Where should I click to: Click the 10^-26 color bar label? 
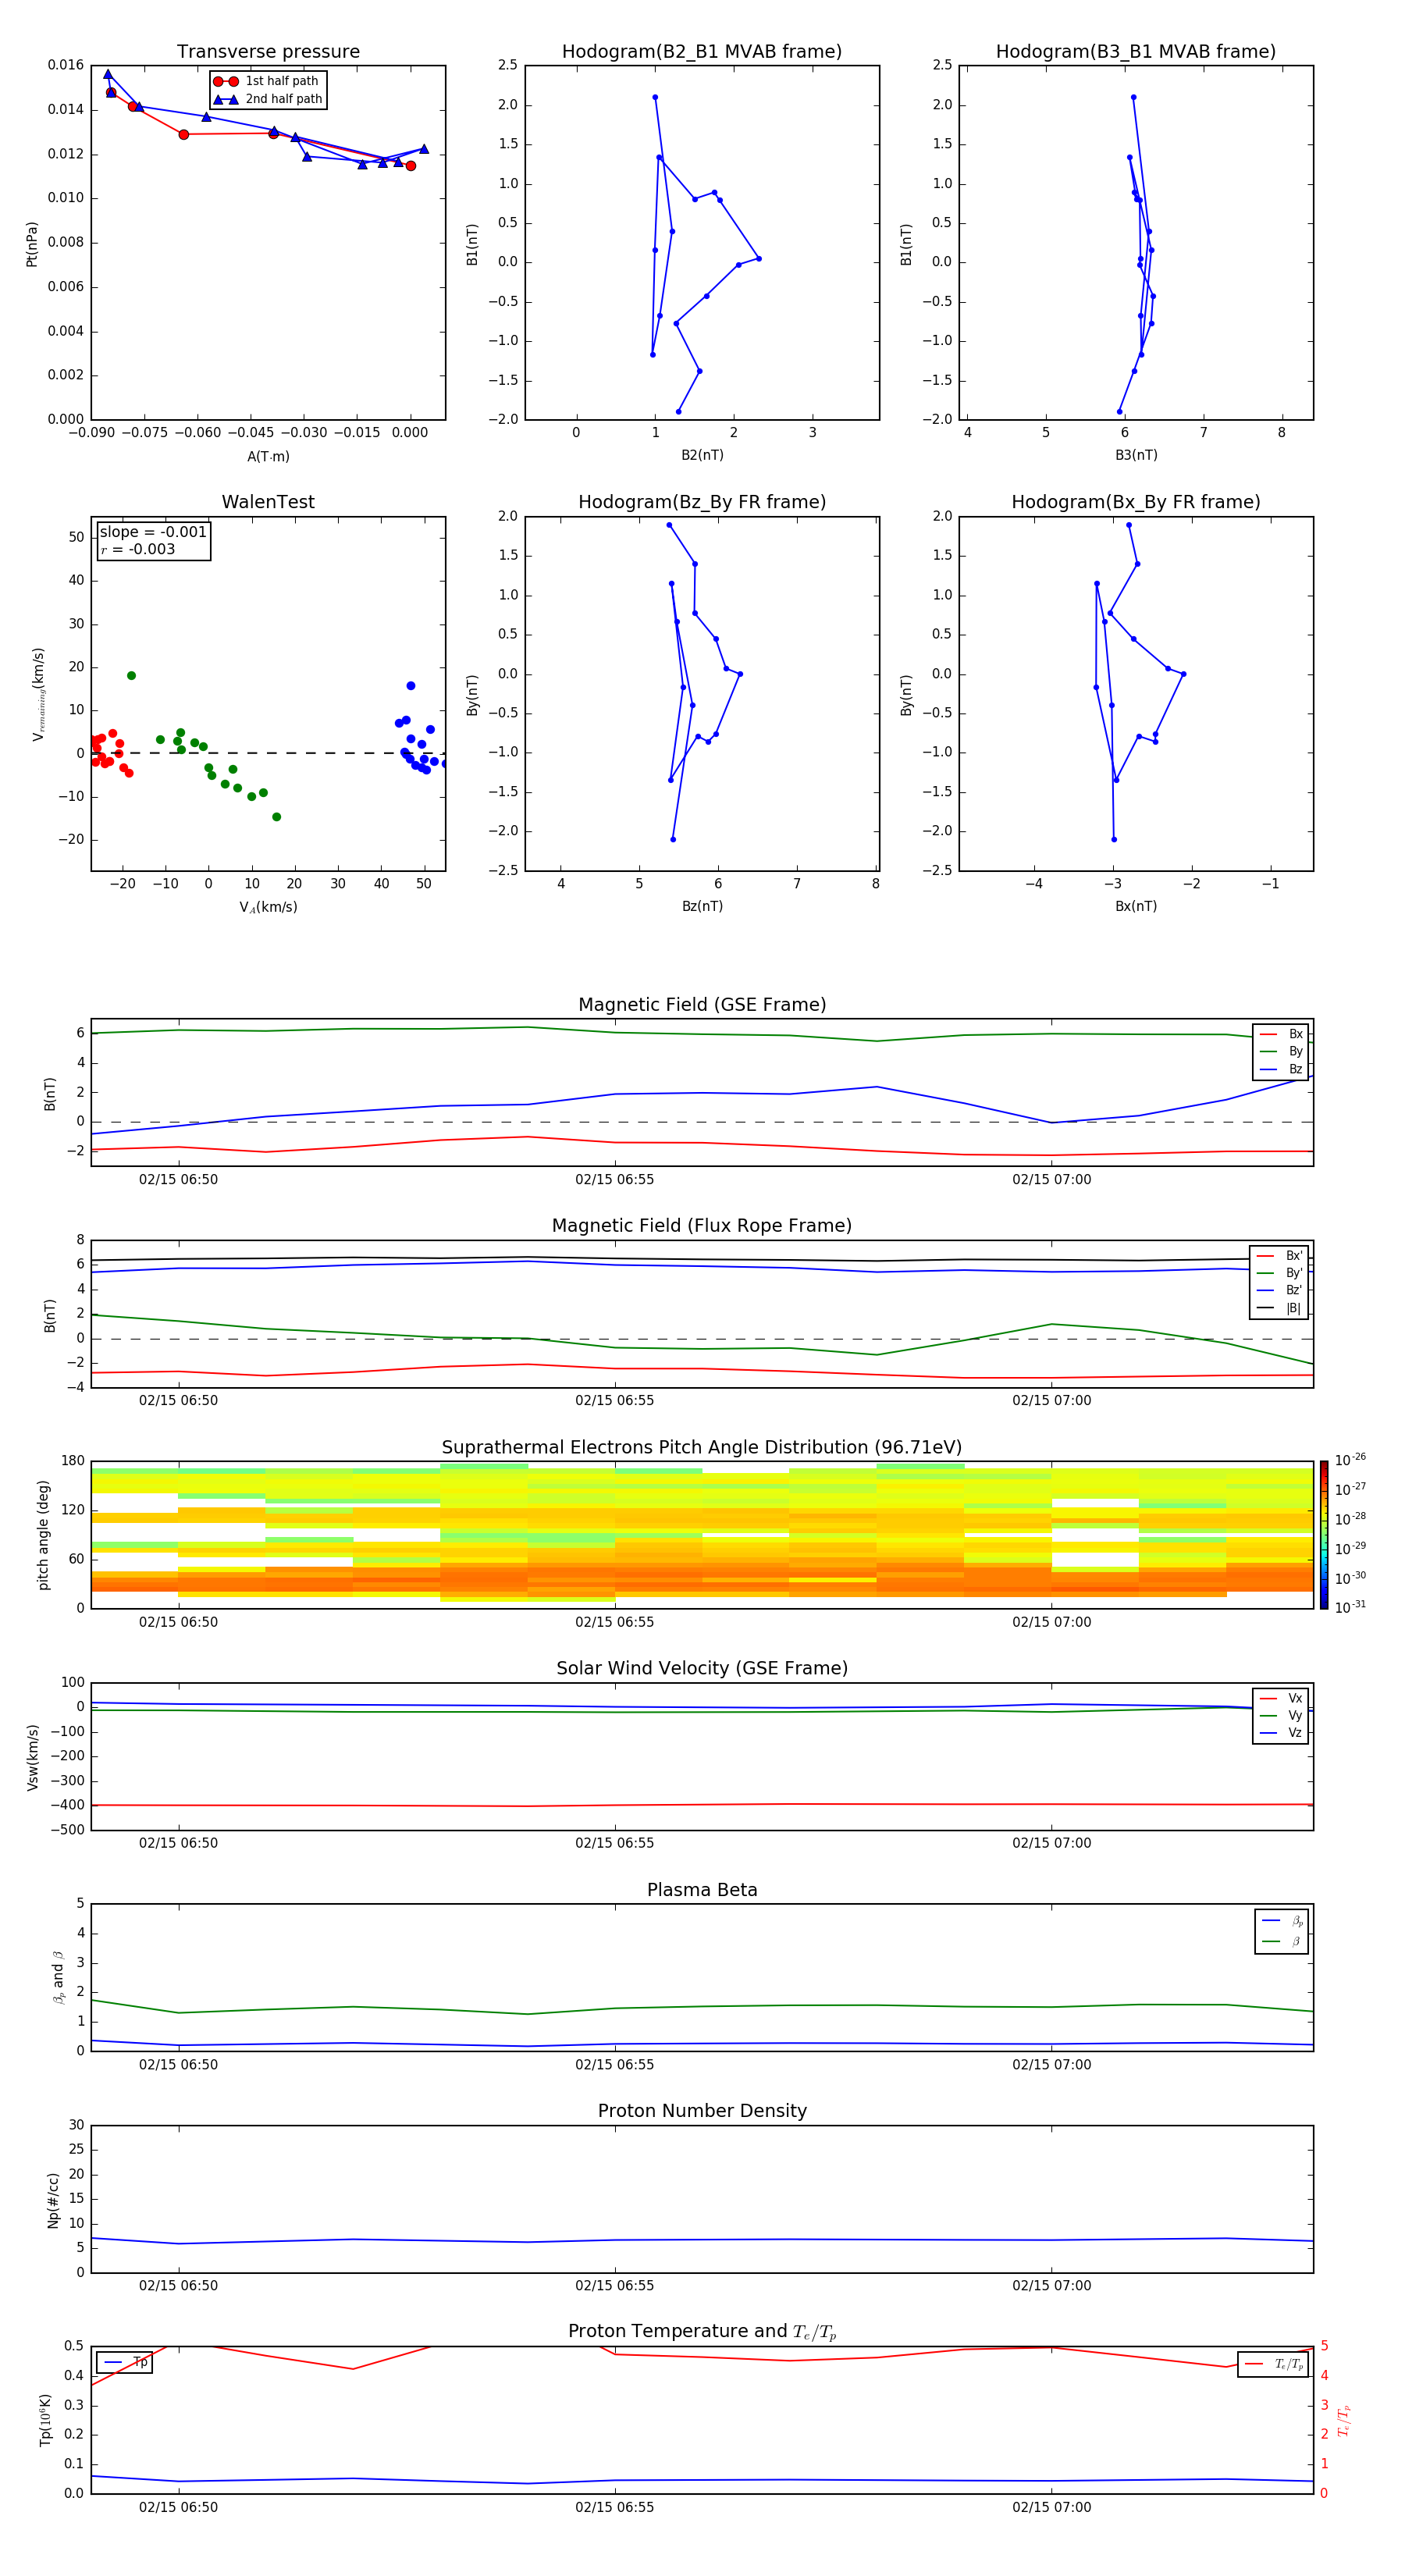tap(1350, 1460)
